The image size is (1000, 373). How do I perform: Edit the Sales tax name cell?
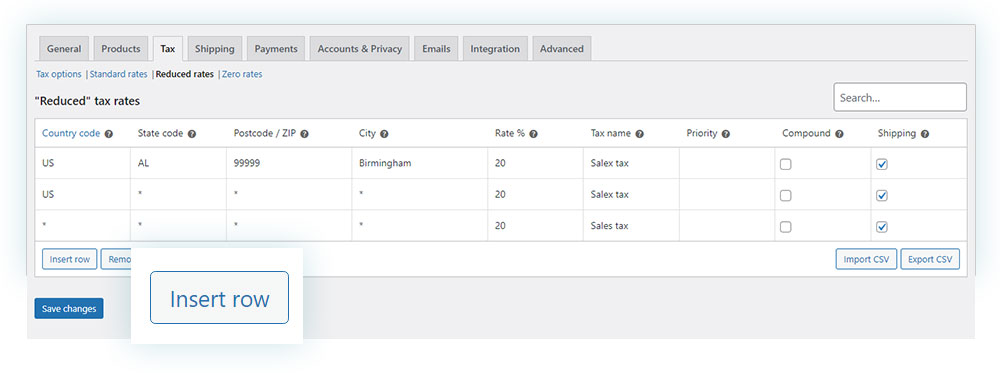(x=631, y=226)
